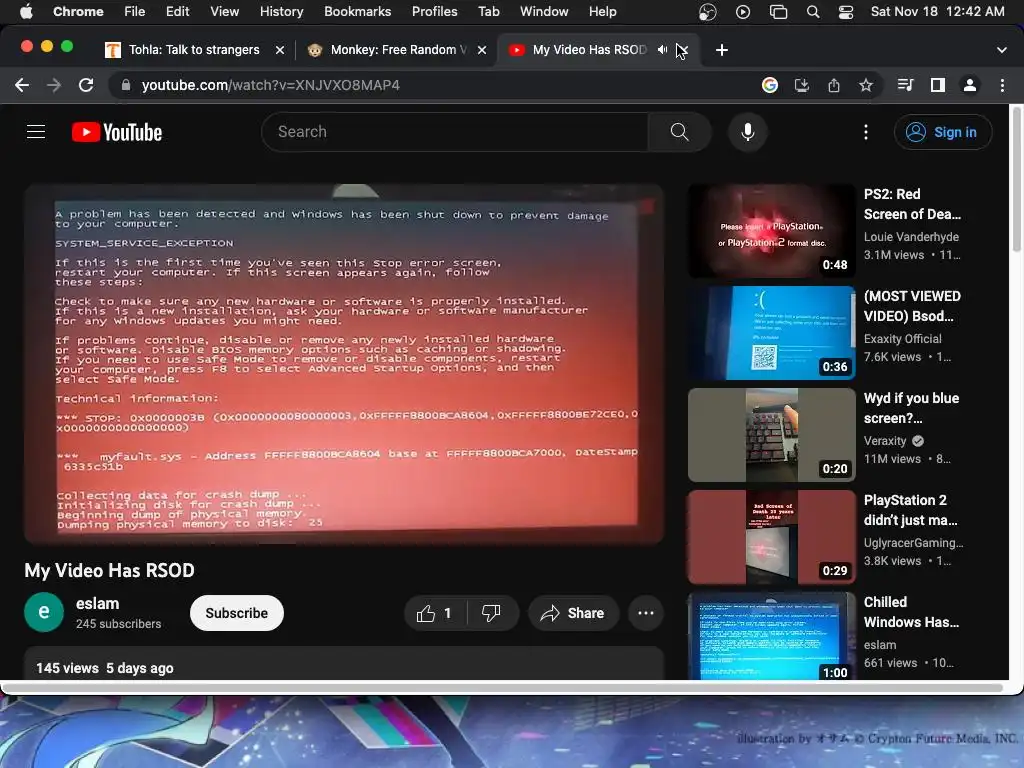Open the History menu
Viewport: 1024px width, 768px height.
point(281,11)
